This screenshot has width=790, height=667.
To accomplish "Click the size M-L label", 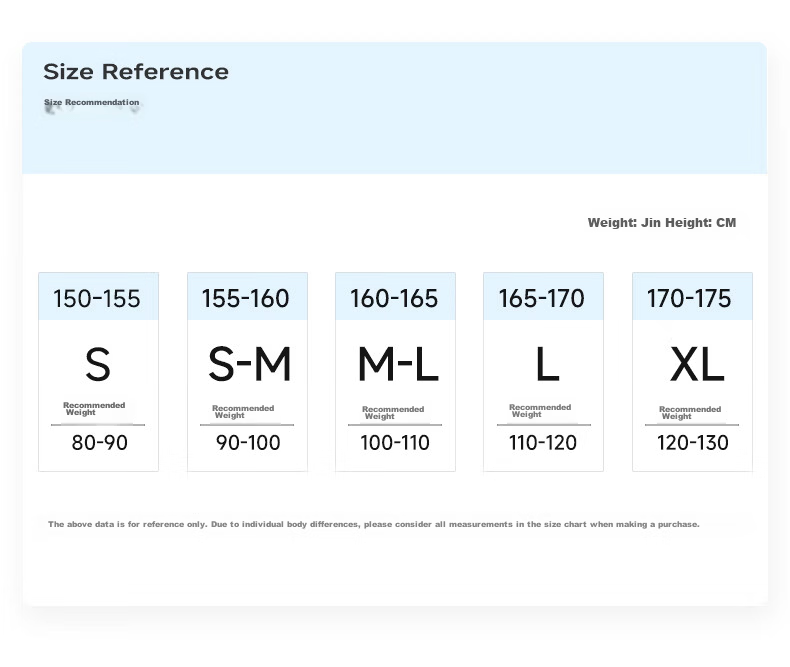I will pos(398,364).
